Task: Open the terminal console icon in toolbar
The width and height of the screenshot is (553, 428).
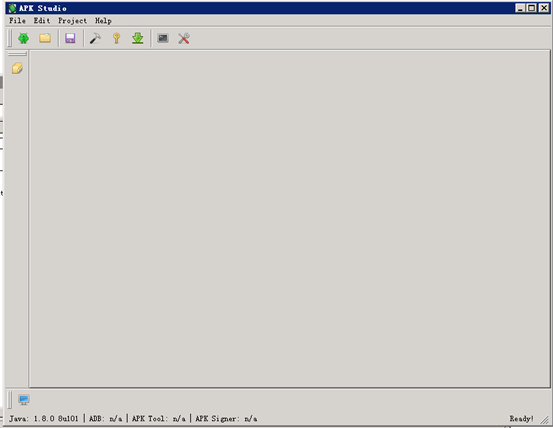Action: click(x=163, y=38)
